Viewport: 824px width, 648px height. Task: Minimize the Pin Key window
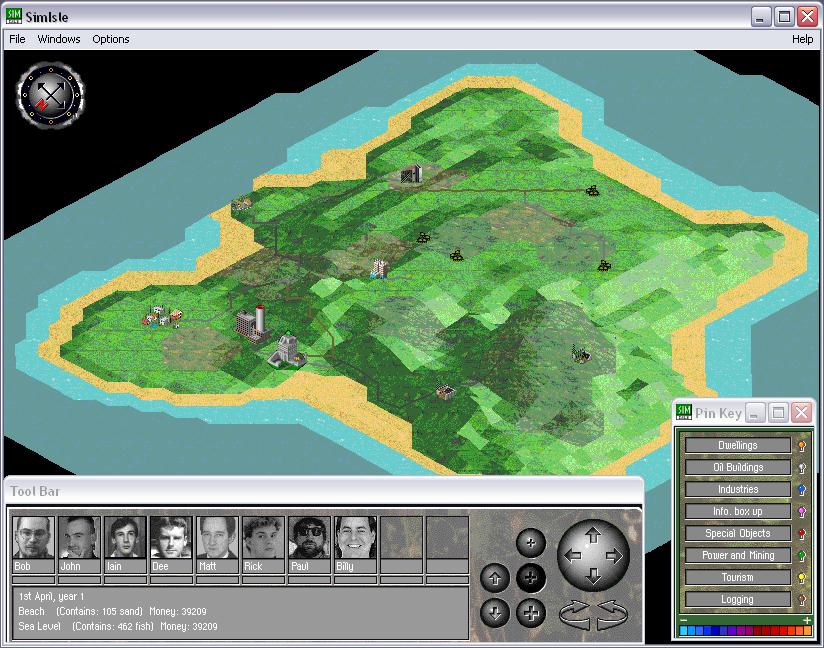click(755, 413)
